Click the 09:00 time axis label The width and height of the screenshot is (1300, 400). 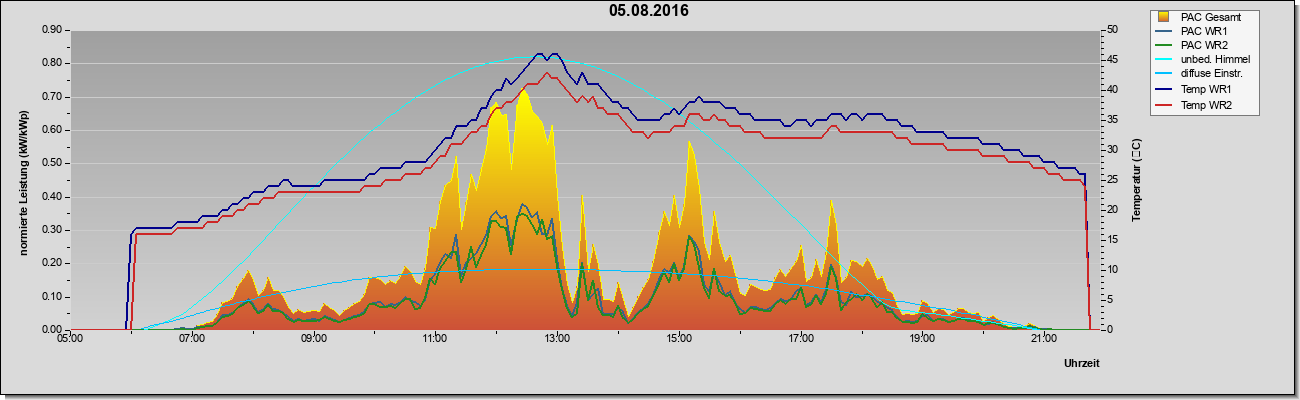[x=314, y=339]
